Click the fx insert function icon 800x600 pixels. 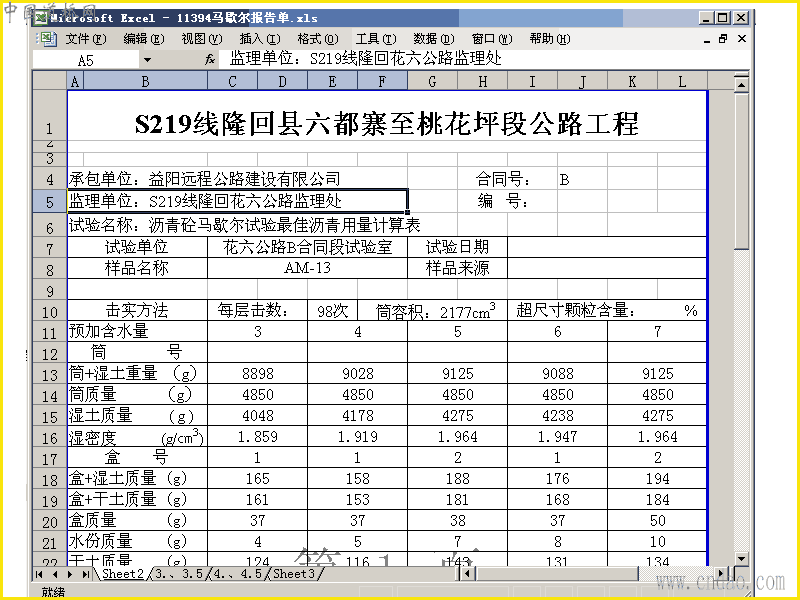point(210,60)
